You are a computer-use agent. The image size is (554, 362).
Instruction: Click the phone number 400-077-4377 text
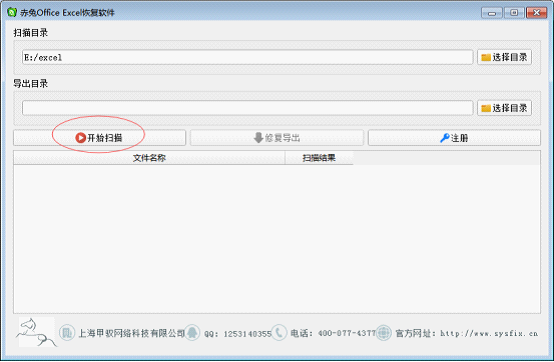point(347,333)
